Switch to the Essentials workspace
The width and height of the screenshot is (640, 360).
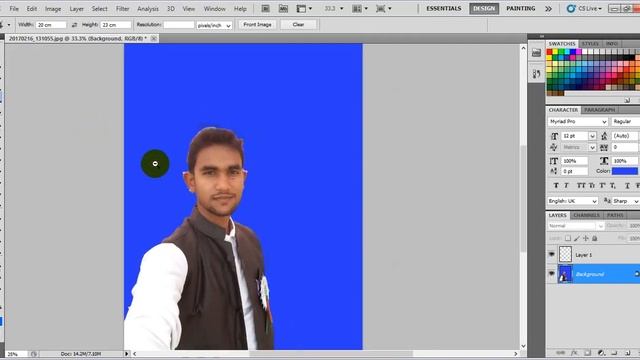click(444, 9)
